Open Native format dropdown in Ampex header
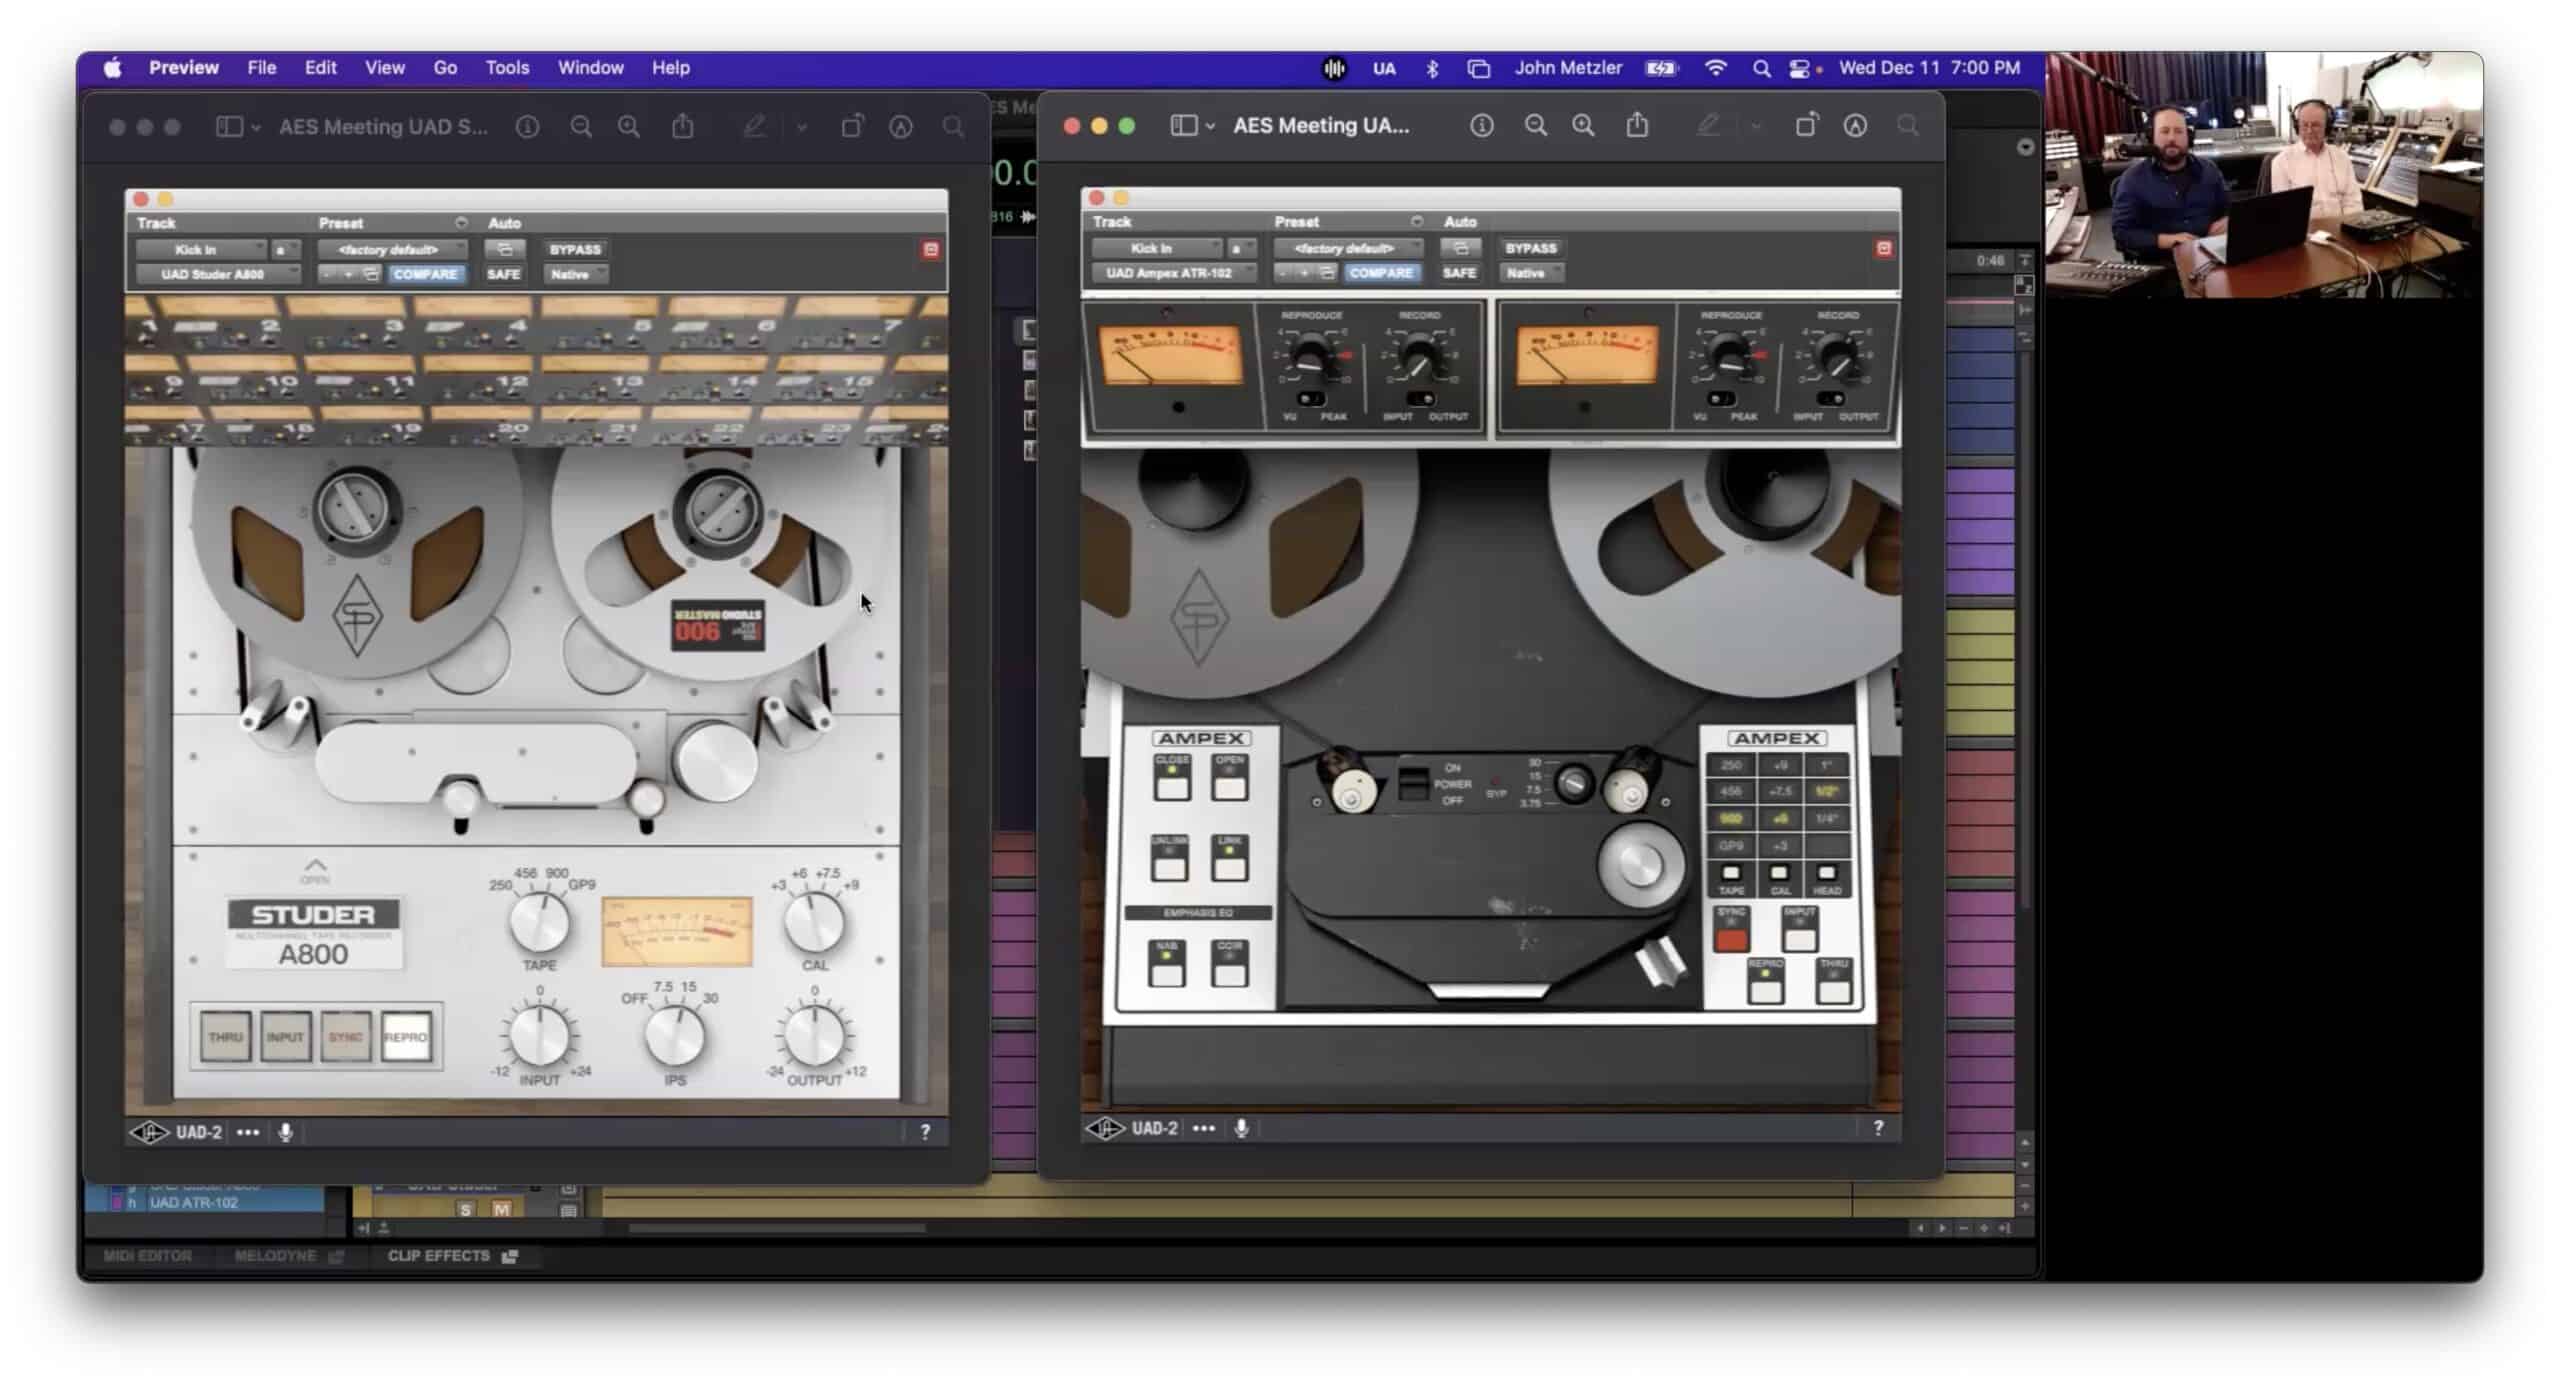Image resolution: width=2560 pixels, height=1384 pixels. coord(1532,273)
